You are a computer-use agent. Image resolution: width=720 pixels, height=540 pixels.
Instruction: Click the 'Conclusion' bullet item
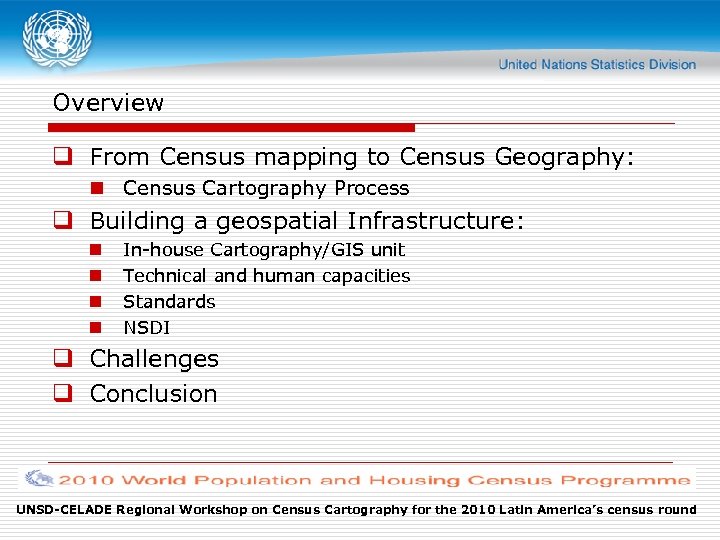click(153, 394)
